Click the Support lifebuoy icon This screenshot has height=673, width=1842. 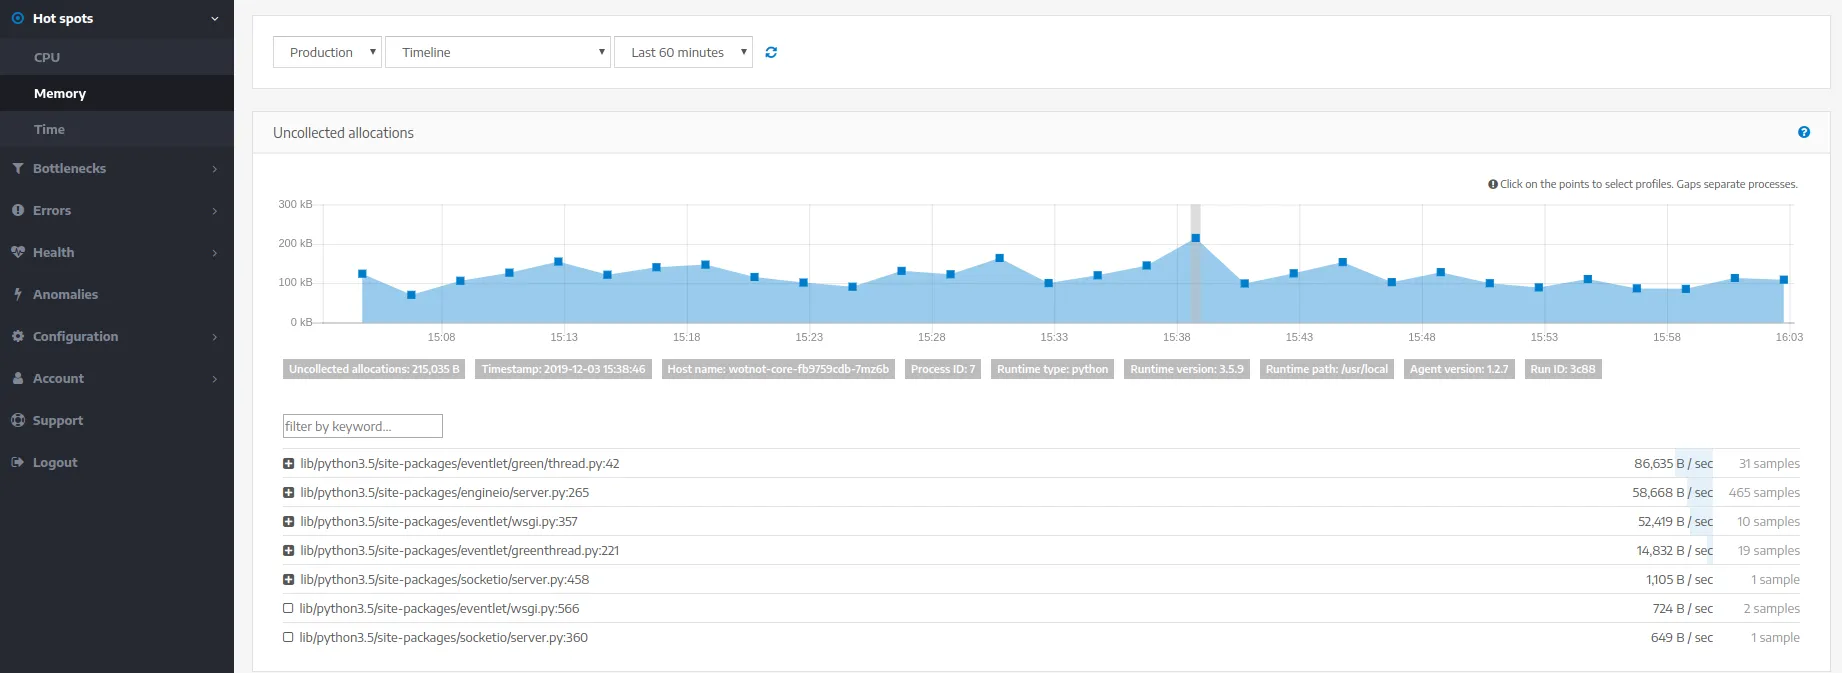point(18,420)
